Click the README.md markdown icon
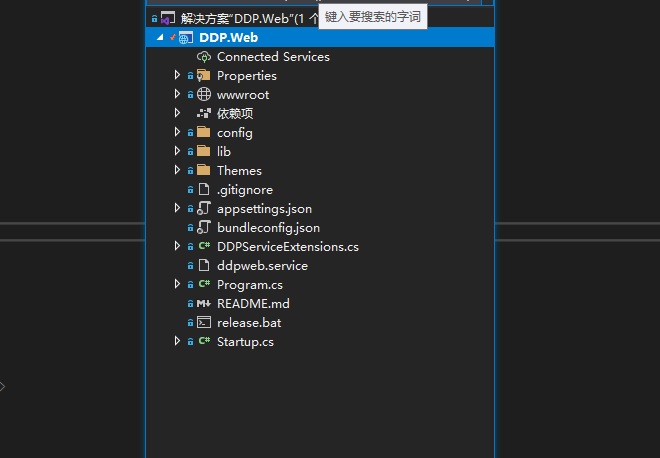The height and width of the screenshot is (458, 660). click(204, 304)
